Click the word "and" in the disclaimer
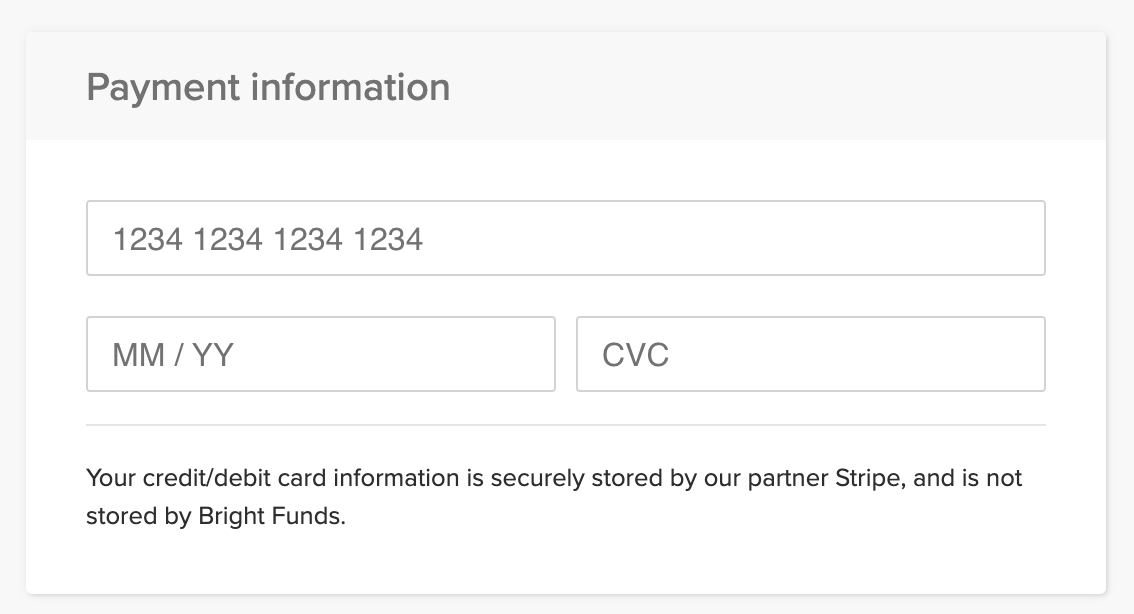Screen dimensions: 1134x614 934,478
